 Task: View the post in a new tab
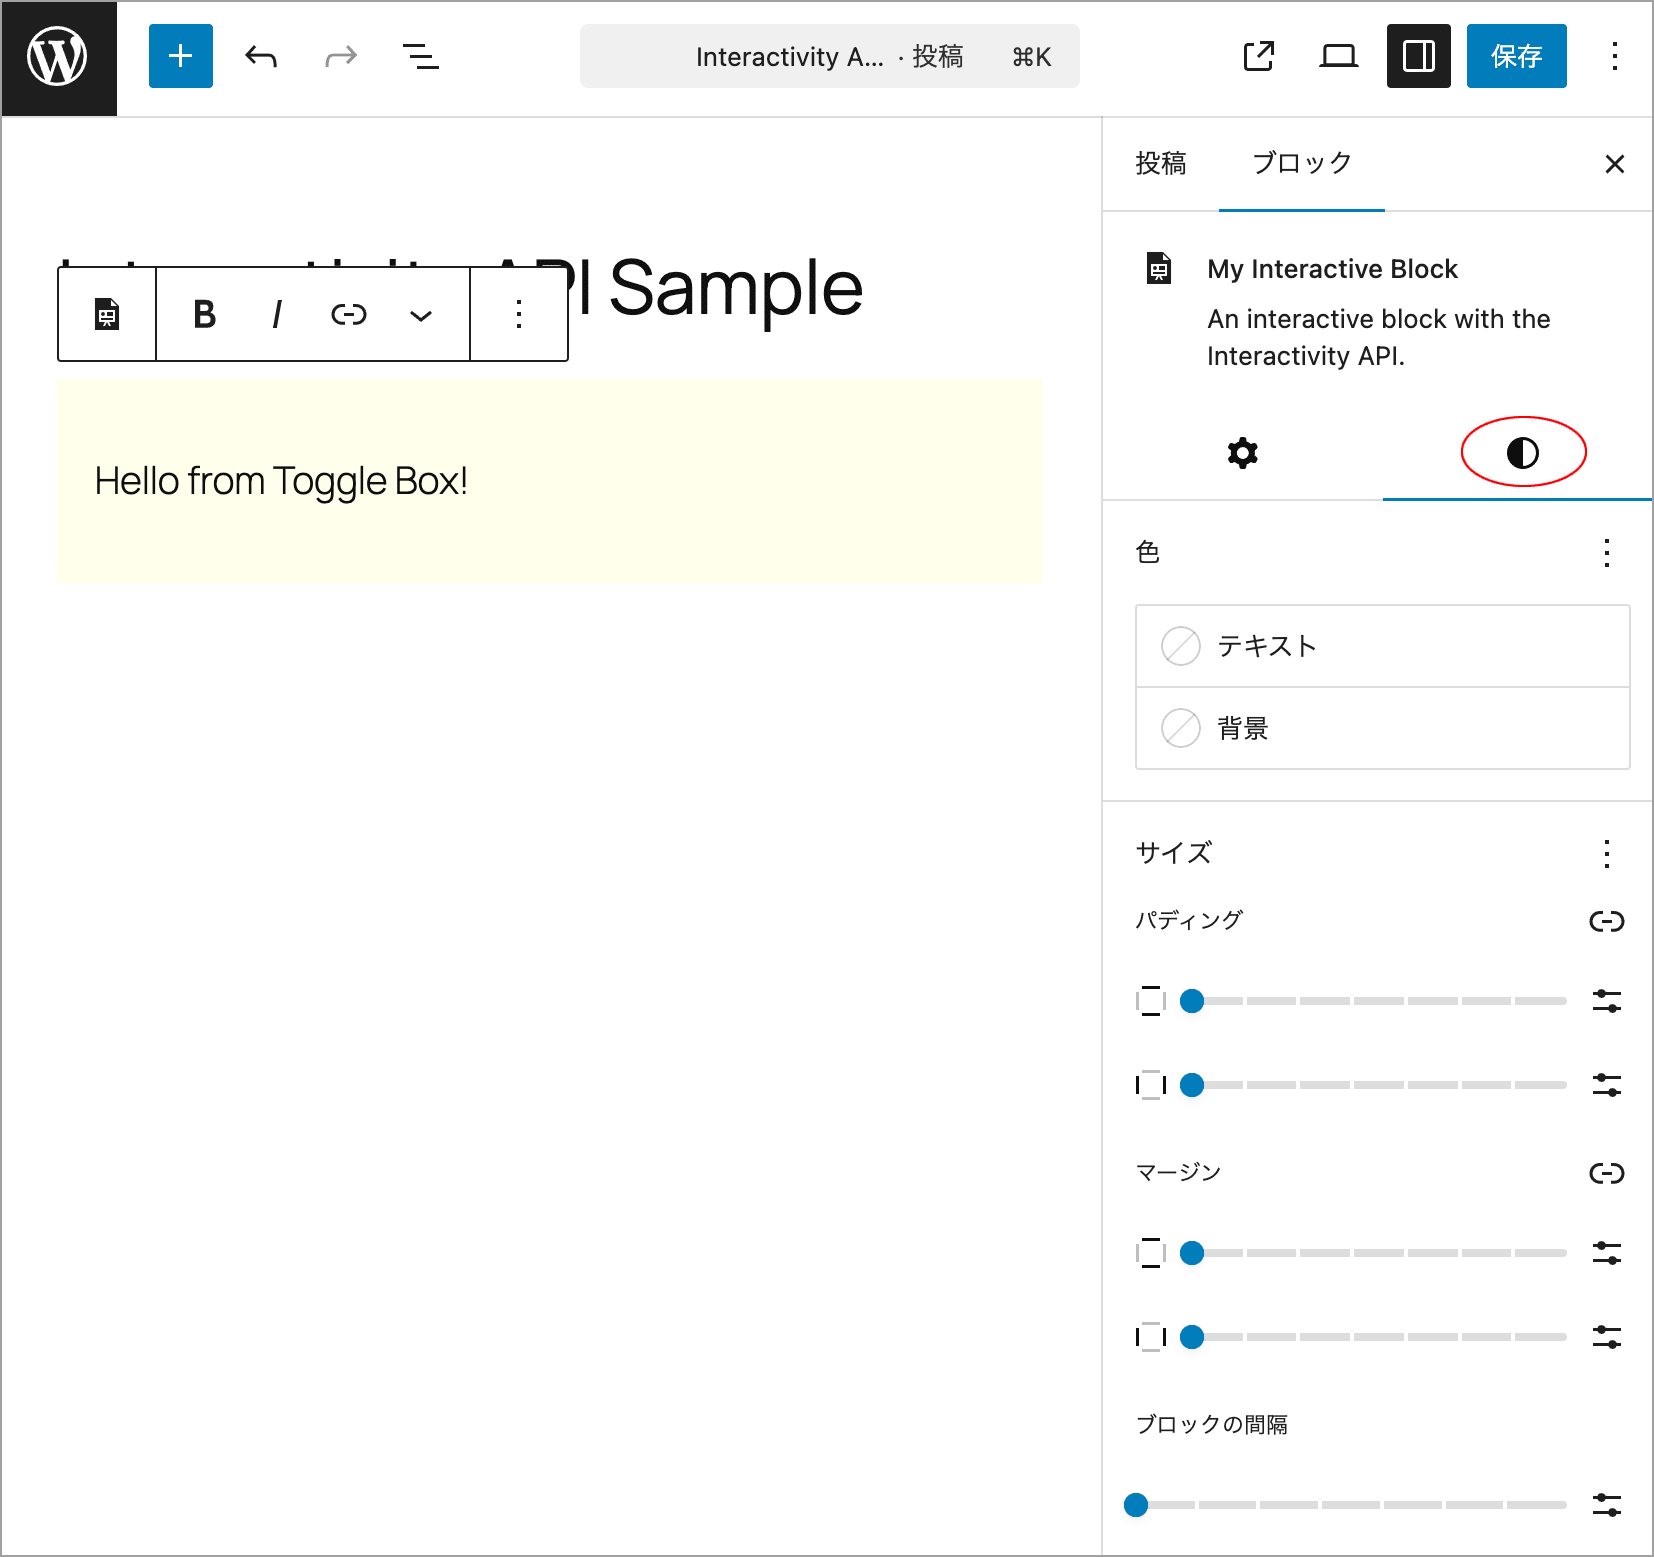(x=1259, y=56)
